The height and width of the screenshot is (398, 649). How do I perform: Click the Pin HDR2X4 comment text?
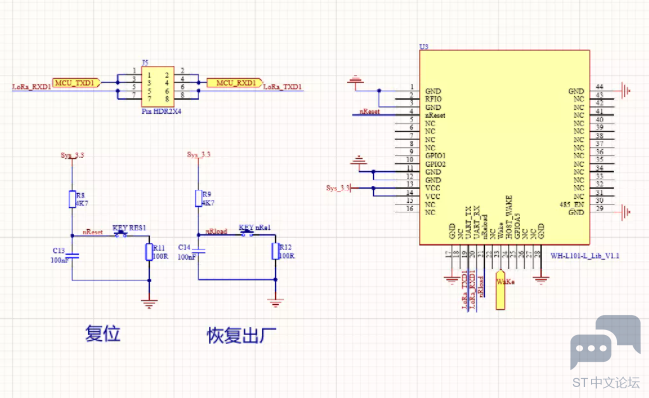pos(161,112)
